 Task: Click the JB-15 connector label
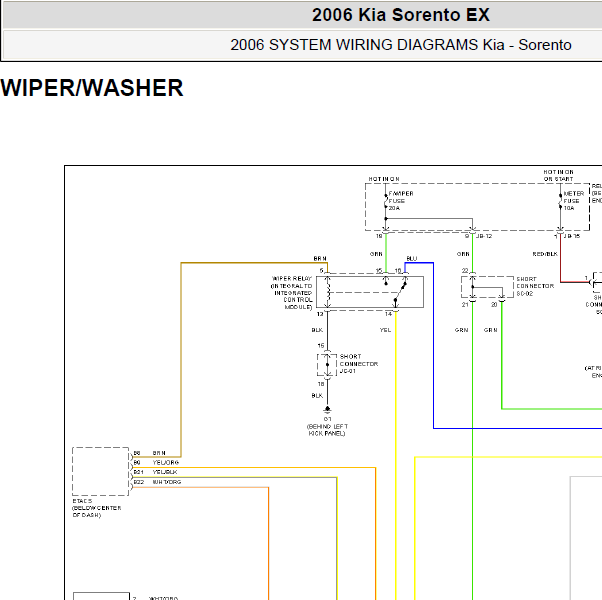tap(572, 236)
